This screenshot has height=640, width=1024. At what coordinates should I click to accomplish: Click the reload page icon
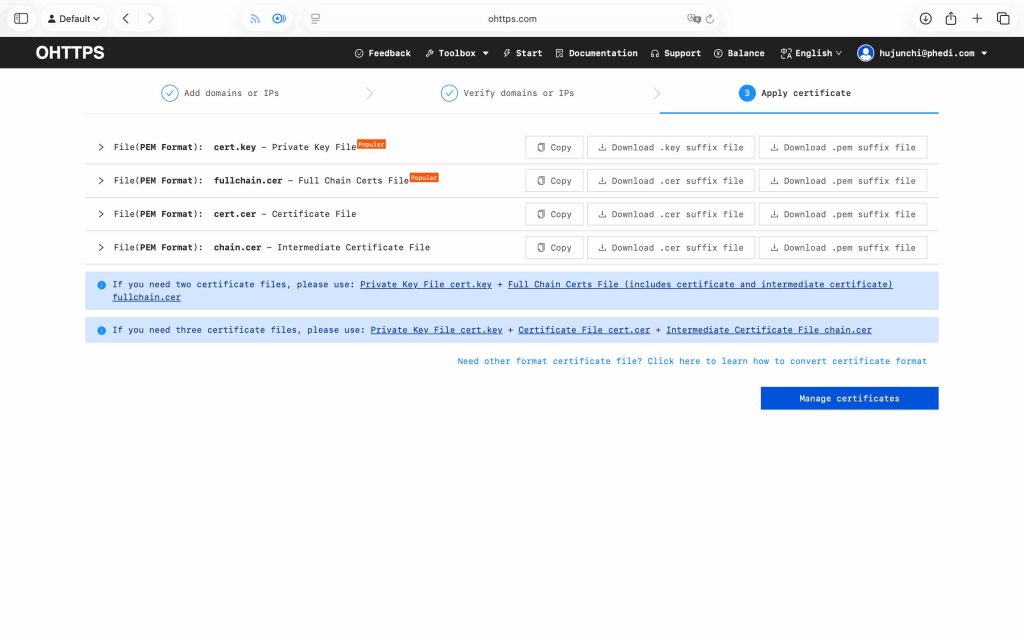coord(710,19)
